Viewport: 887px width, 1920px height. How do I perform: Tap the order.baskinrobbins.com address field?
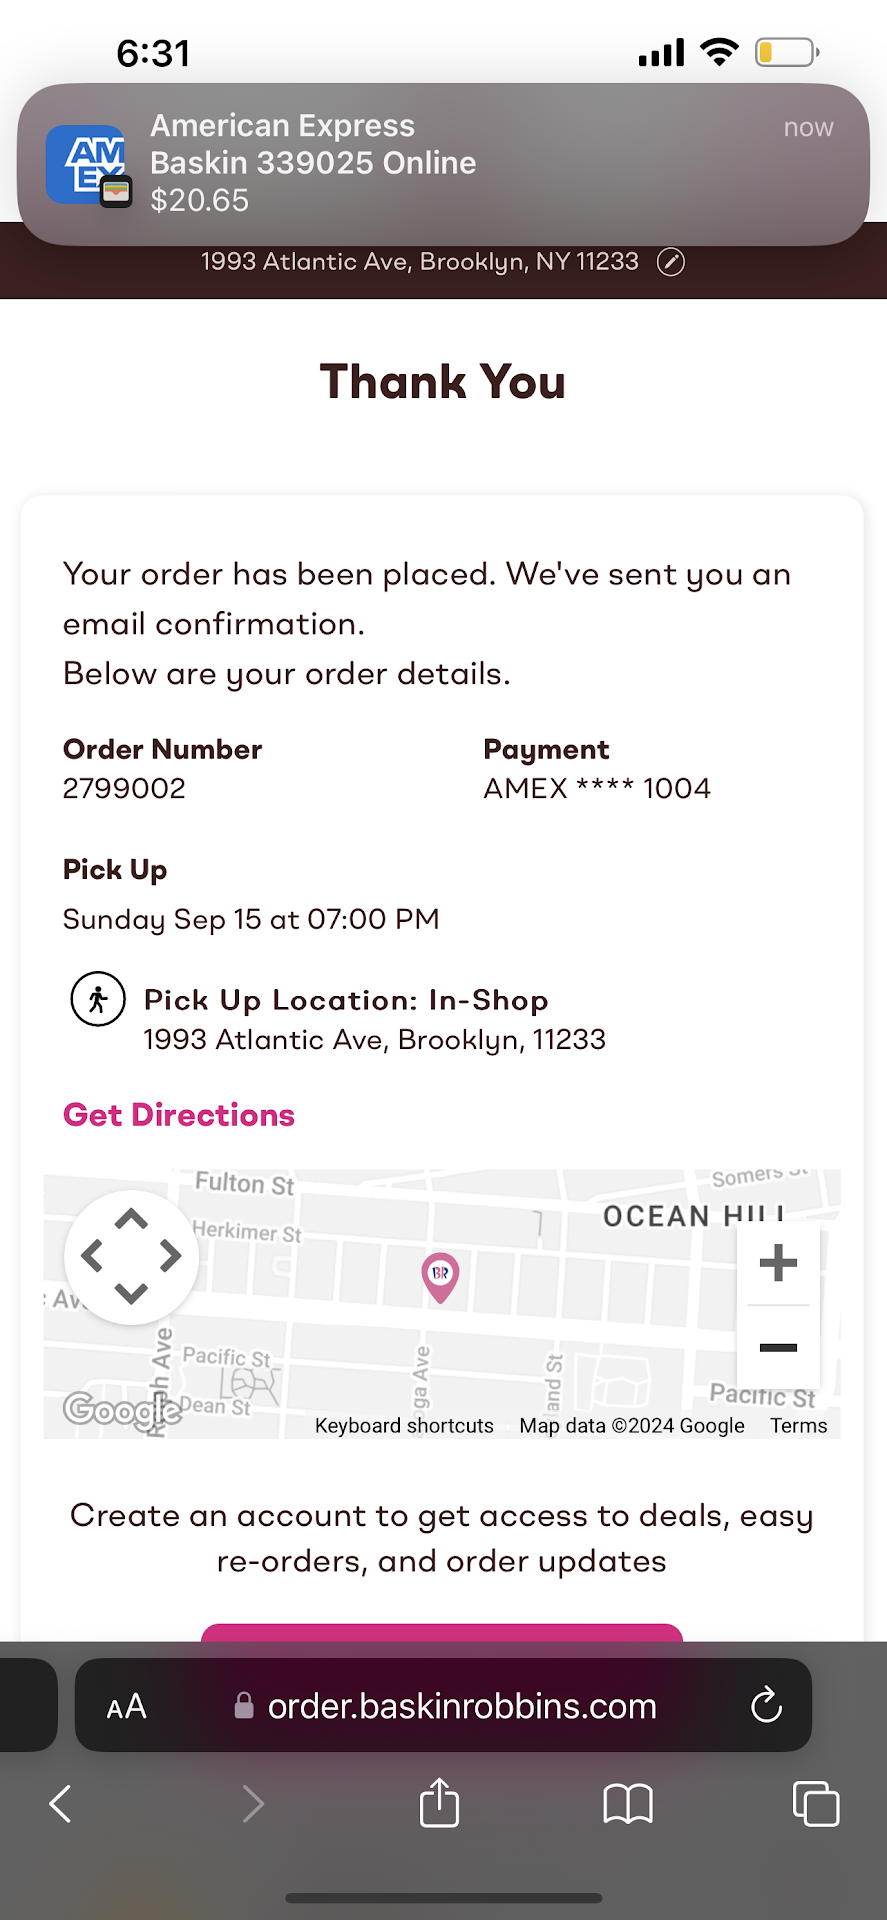click(x=460, y=1706)
